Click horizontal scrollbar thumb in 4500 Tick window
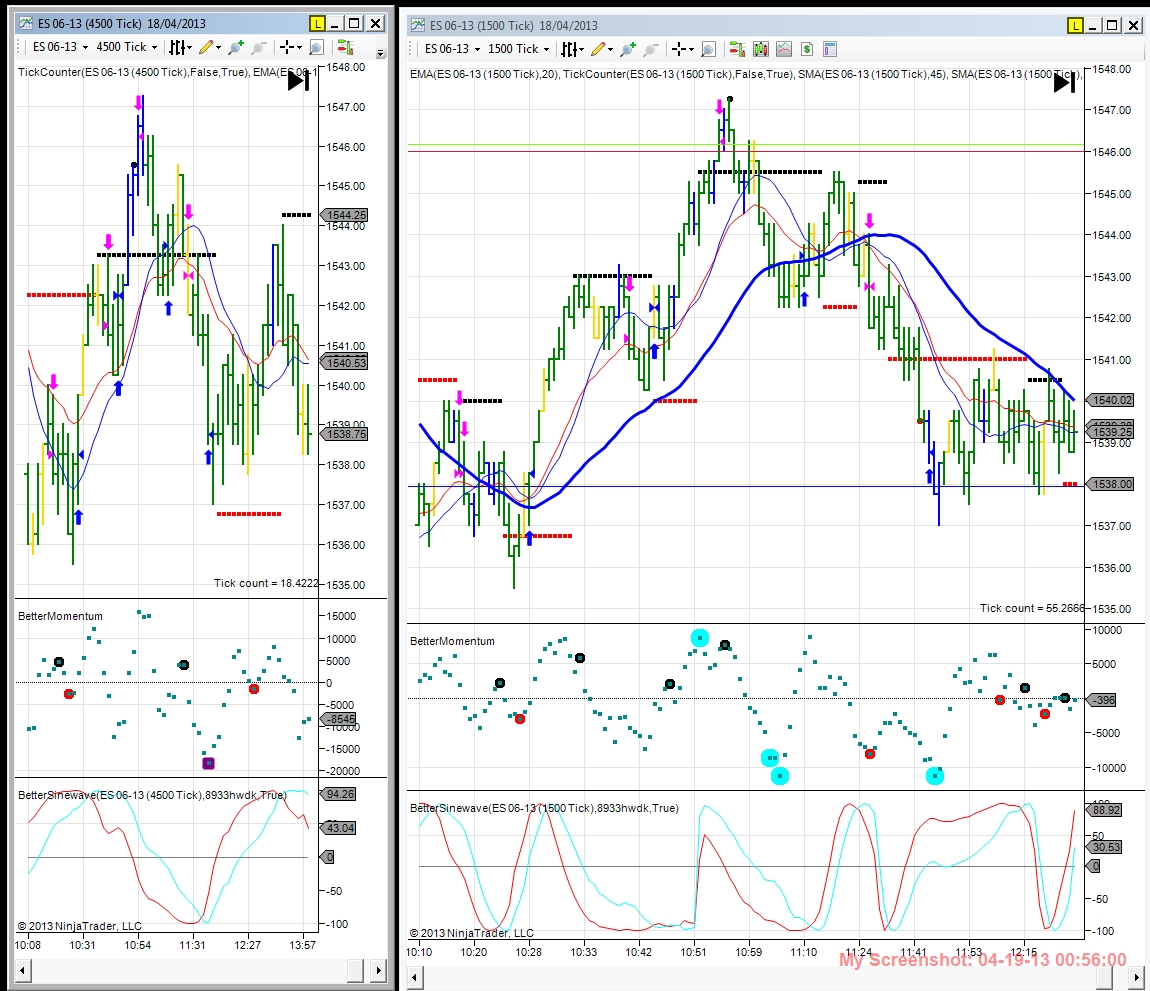 [356, 970]
